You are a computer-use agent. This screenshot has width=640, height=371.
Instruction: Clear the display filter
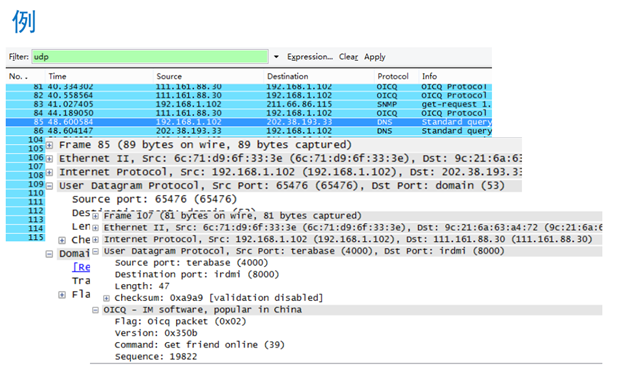348,57
